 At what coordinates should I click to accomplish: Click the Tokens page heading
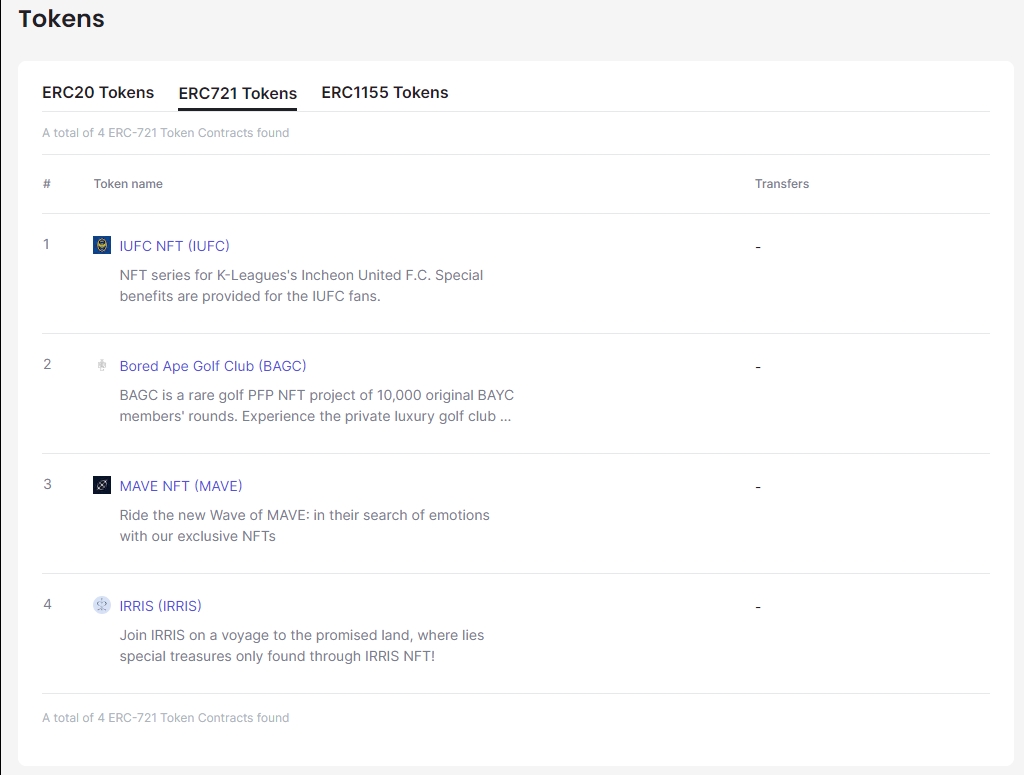pos(61,18)
